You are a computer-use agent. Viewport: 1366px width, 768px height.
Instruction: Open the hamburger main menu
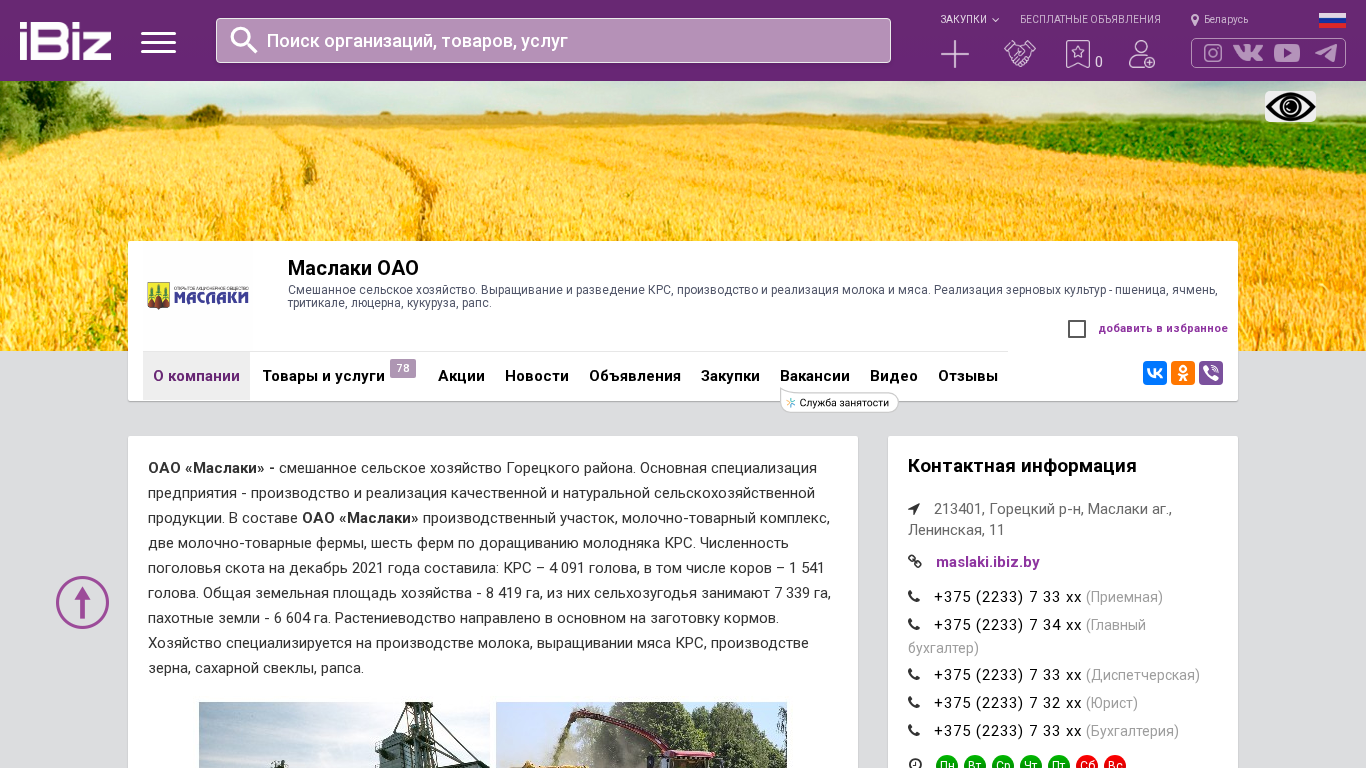tap(158, 42)
